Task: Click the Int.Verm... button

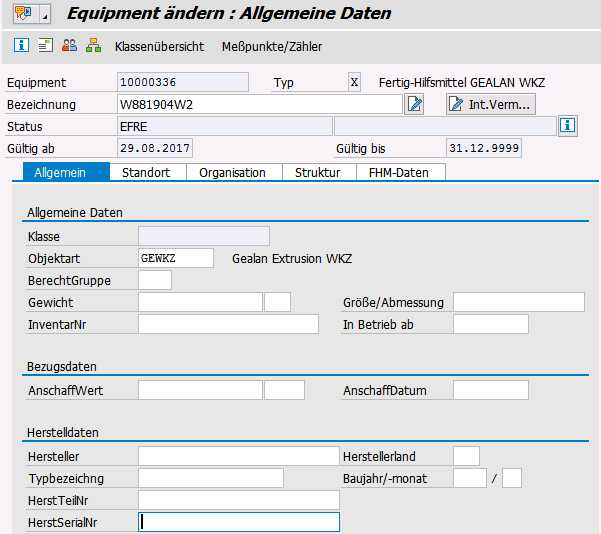Action: tap(491, 104)
